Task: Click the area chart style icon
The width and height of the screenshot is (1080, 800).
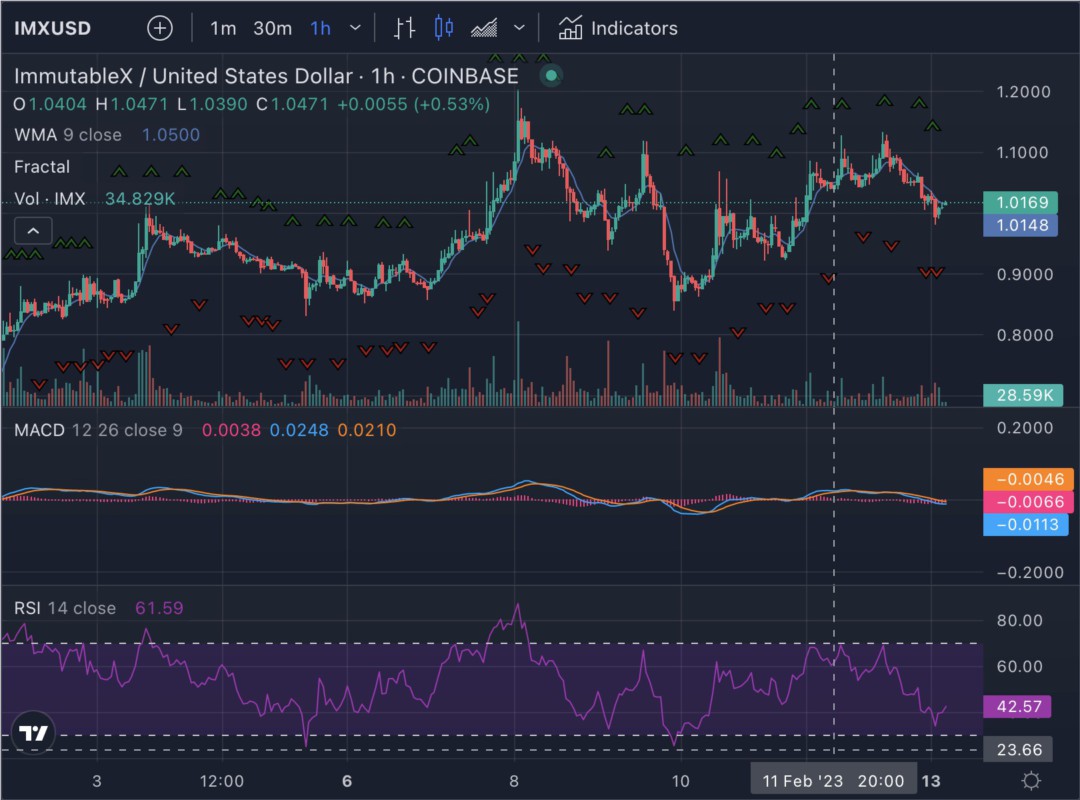Action: pos(485,28)
